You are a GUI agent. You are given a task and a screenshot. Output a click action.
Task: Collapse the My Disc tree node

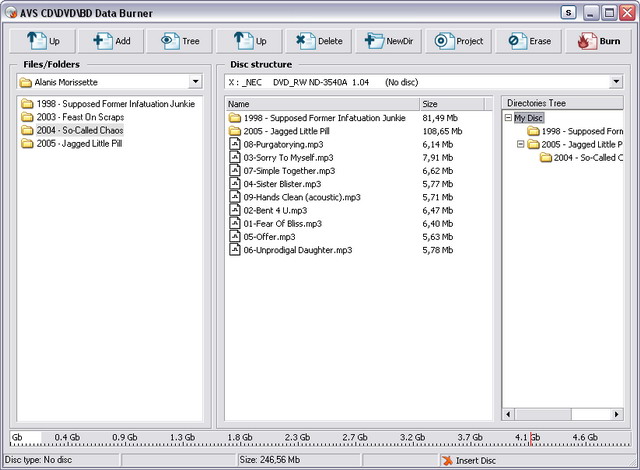tap(508, 118)
